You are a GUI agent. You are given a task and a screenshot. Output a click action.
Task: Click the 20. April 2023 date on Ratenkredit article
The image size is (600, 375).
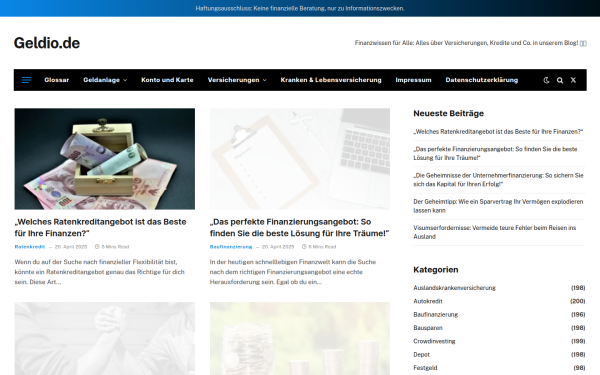(71, 247)
